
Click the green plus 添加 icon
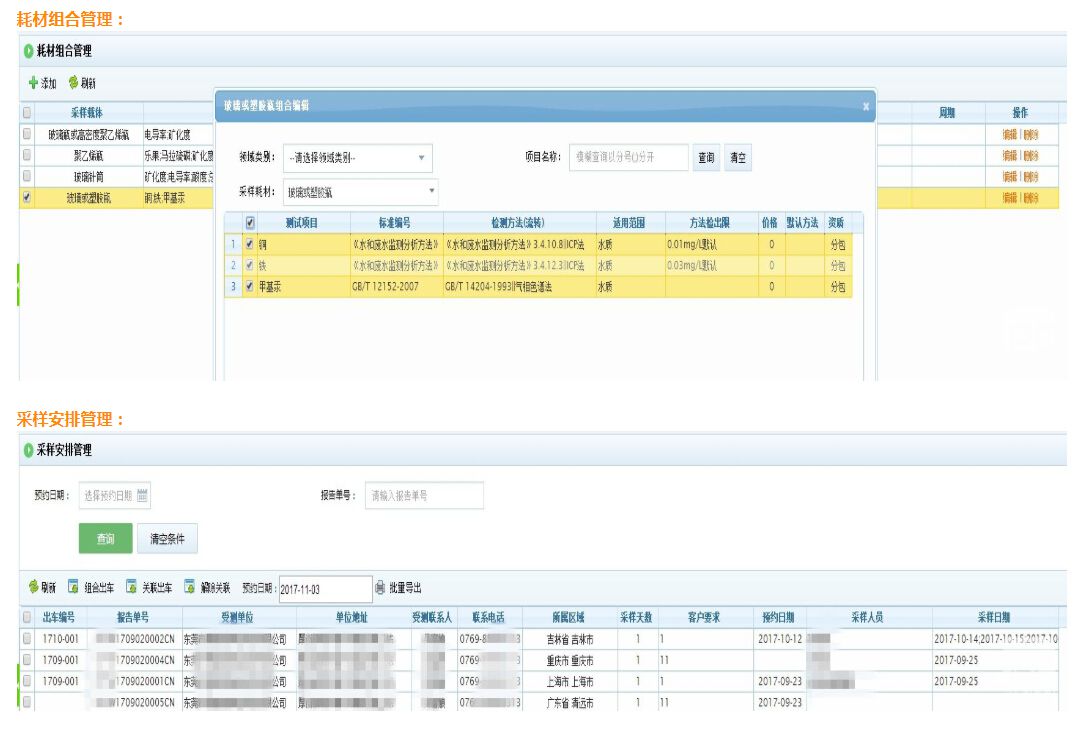click(34, 83)
